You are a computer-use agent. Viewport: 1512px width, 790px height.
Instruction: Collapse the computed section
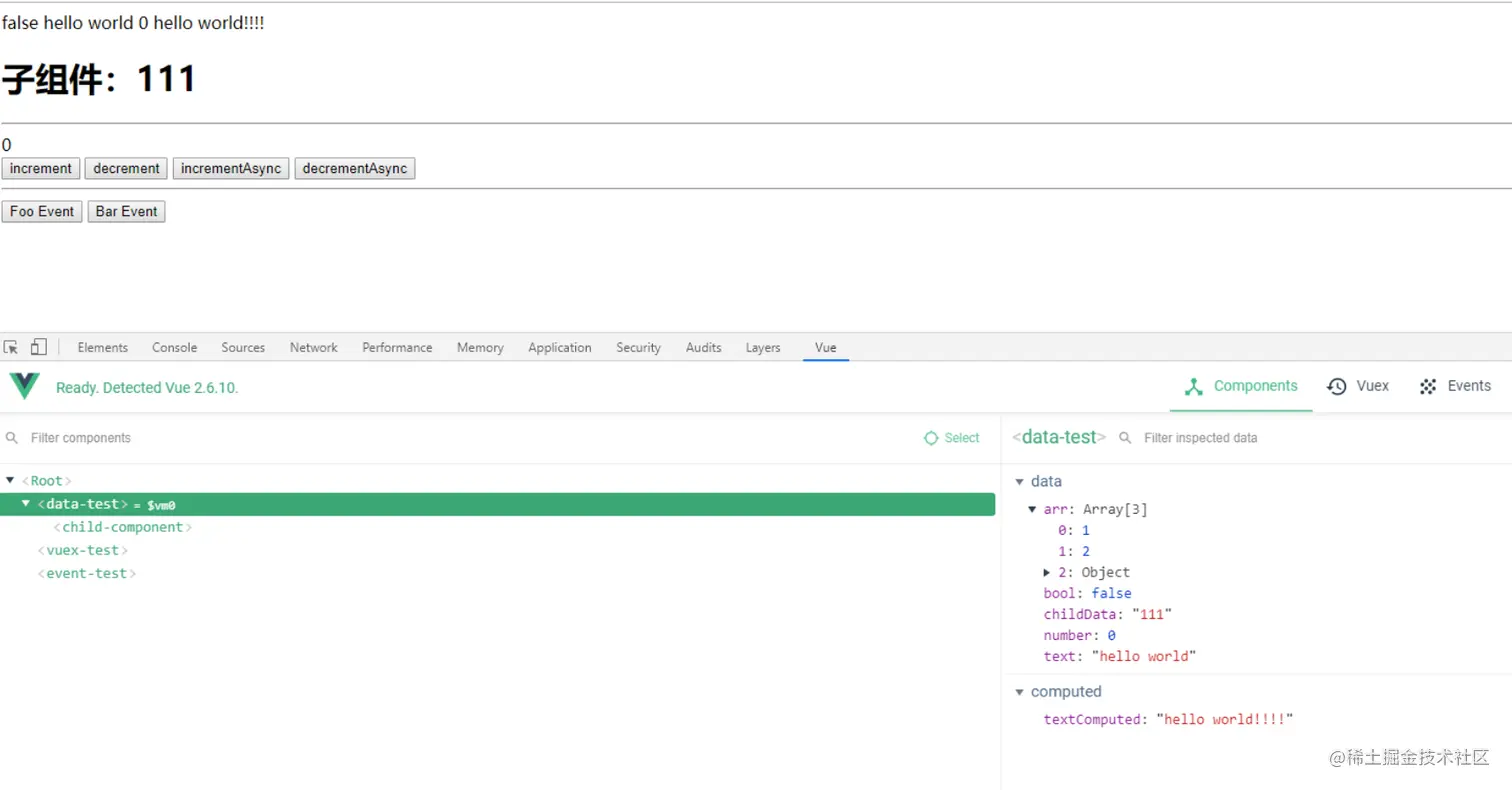(1019, 692)
